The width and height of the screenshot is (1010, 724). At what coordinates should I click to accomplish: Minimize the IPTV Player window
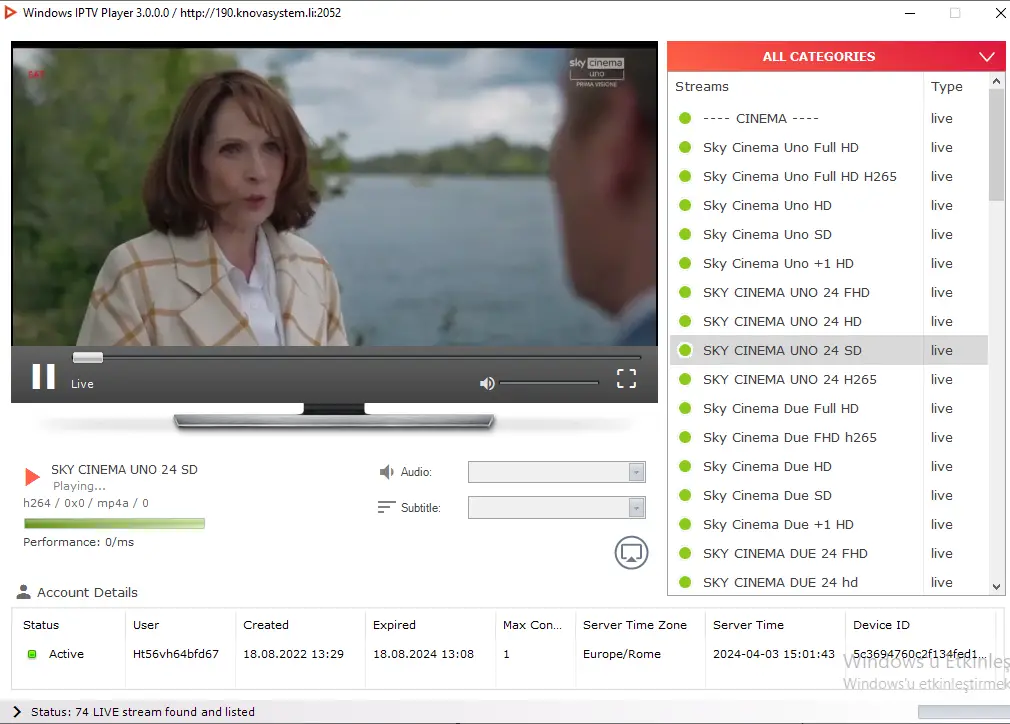pyautogui.click(x=910, y=13)
